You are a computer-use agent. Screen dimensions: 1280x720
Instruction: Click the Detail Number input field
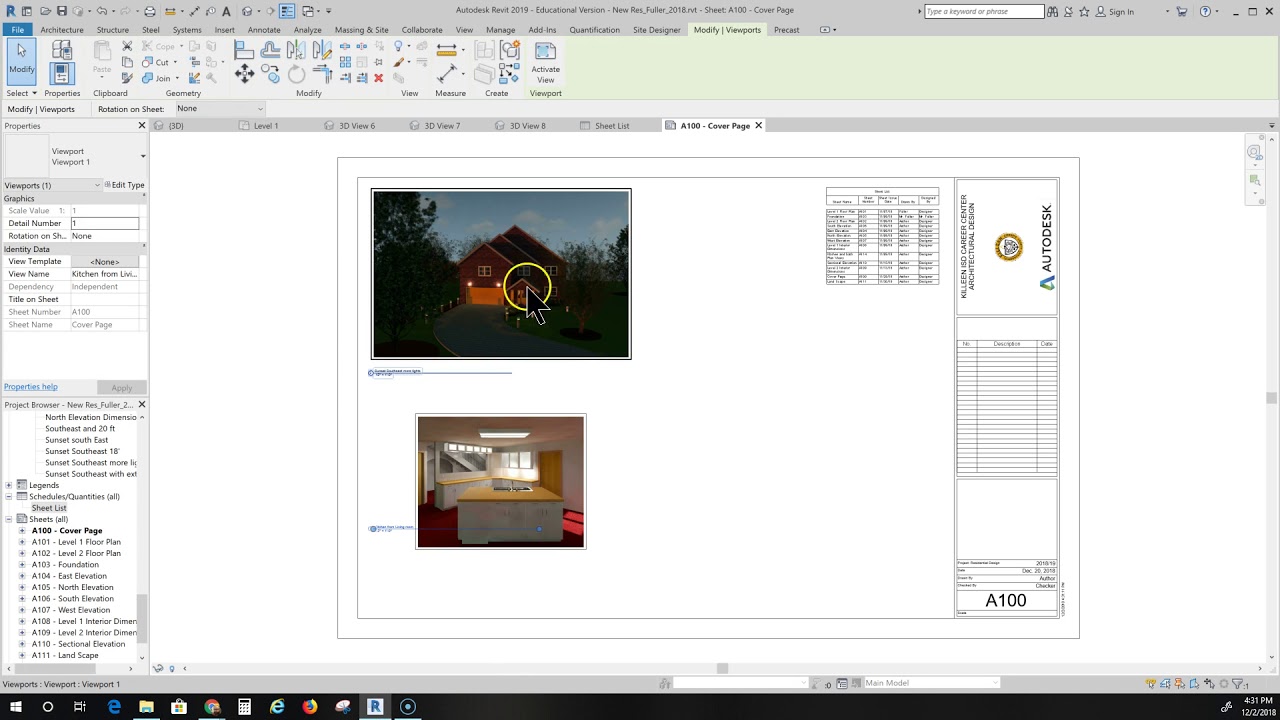click(x=104, y=223)
